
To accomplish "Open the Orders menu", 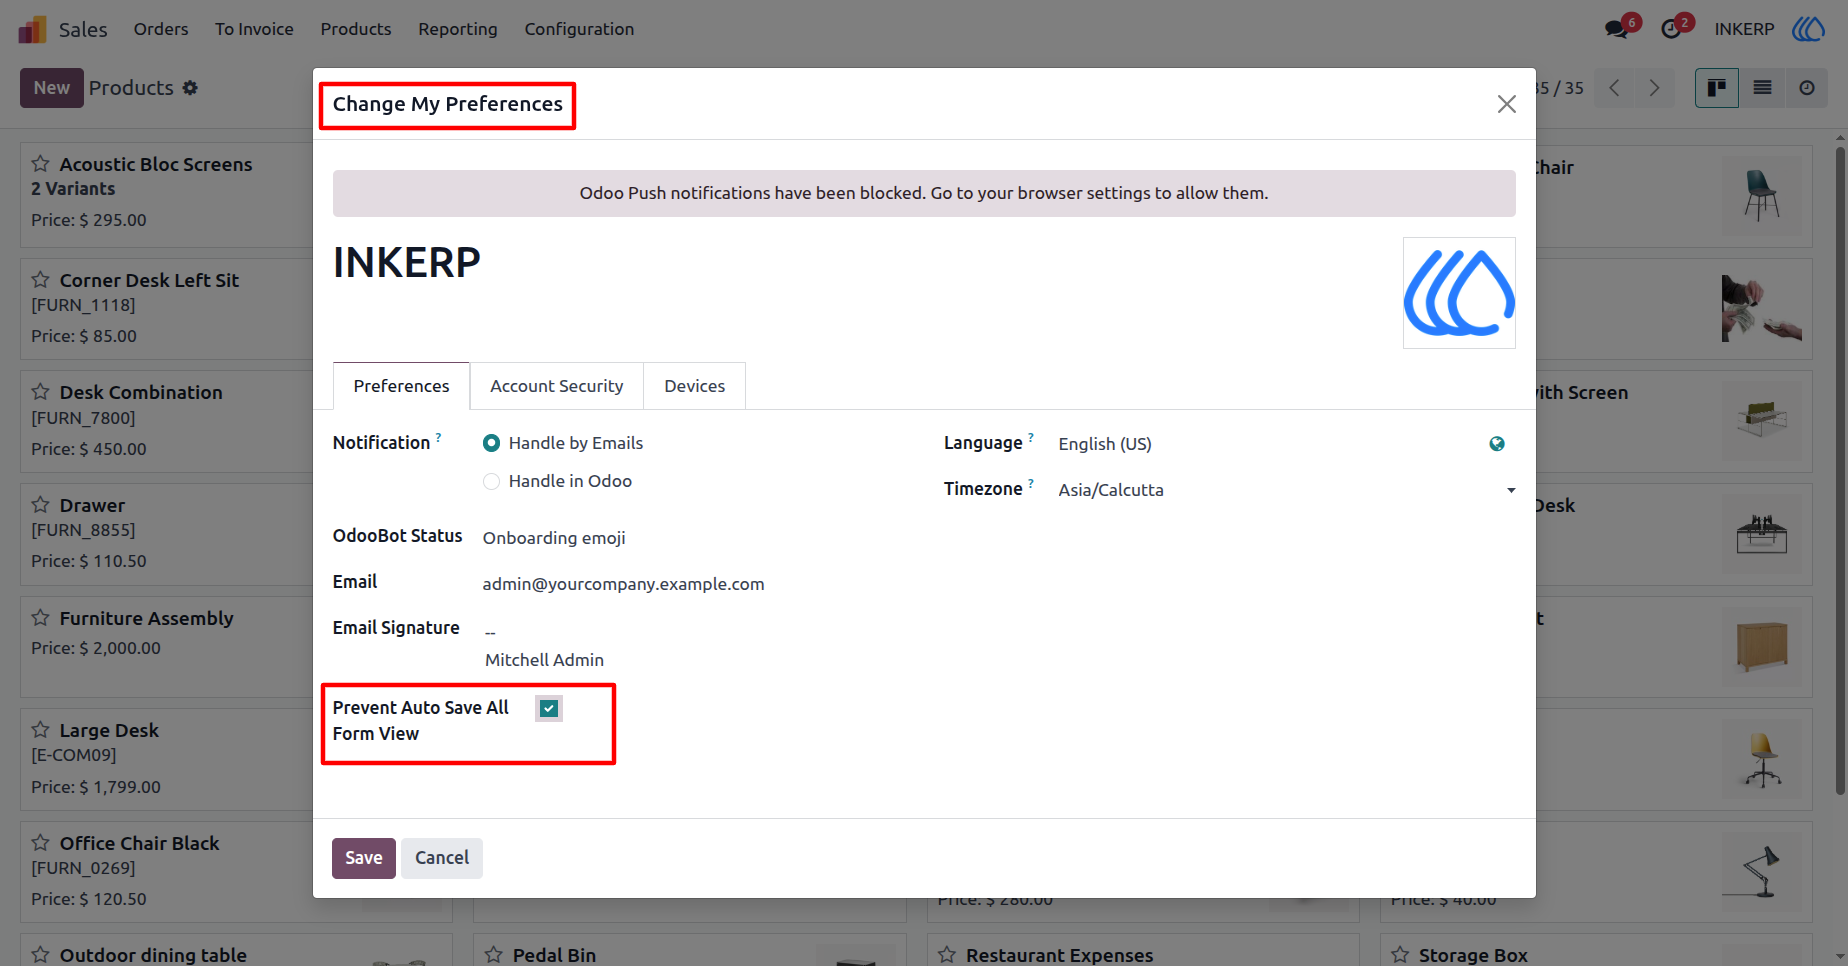I will tap(161, 29).
